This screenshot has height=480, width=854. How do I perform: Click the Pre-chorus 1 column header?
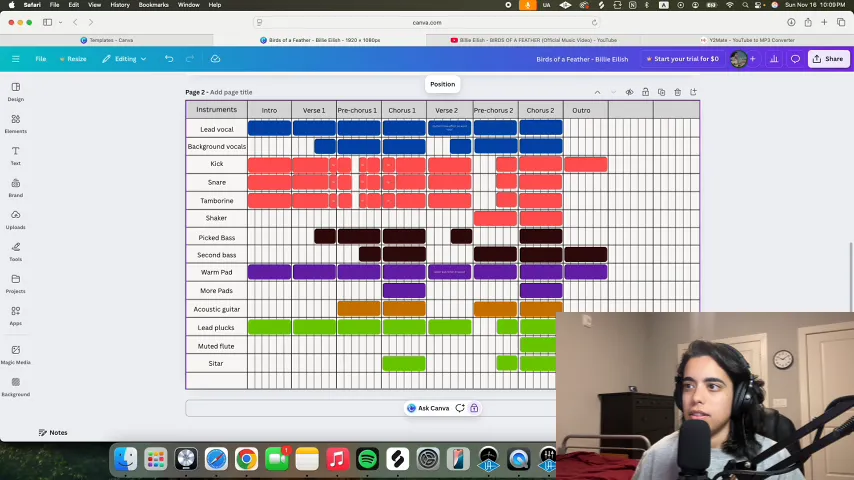tap(358, 110)
